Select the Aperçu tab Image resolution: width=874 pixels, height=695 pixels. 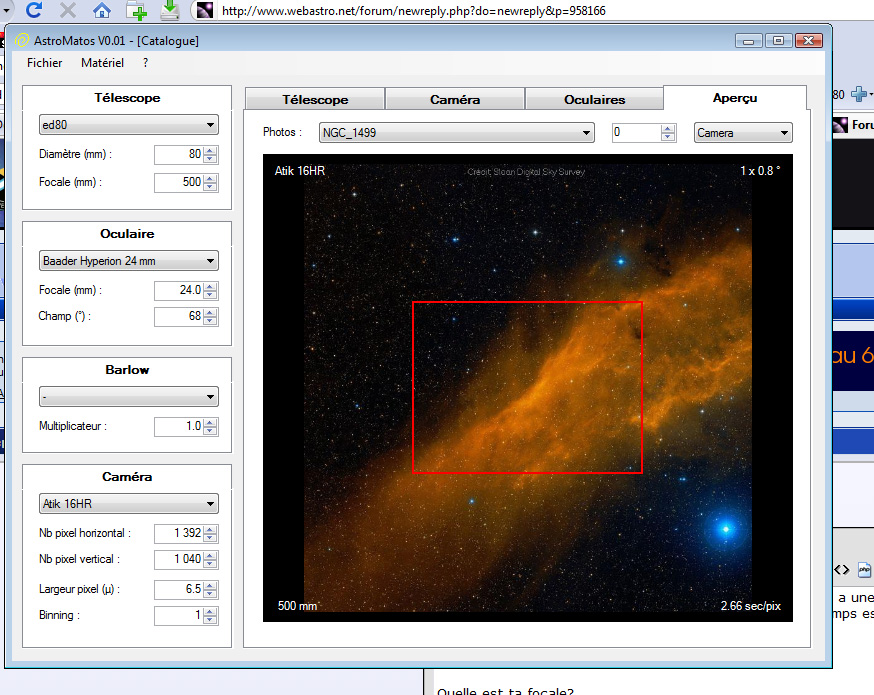735,98
